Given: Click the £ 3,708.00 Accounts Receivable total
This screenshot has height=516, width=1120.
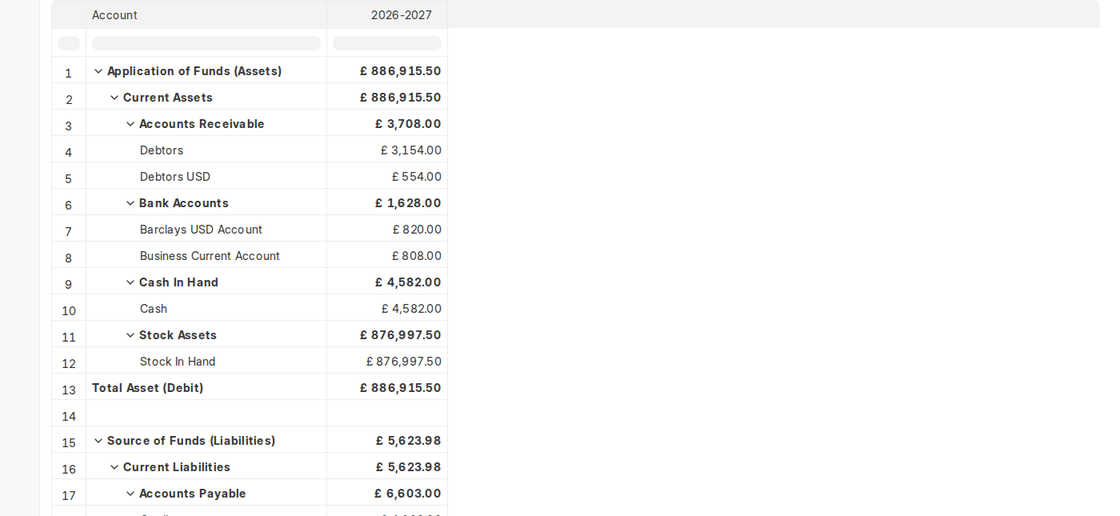Looking at the screenshot, I should point(408,124).
